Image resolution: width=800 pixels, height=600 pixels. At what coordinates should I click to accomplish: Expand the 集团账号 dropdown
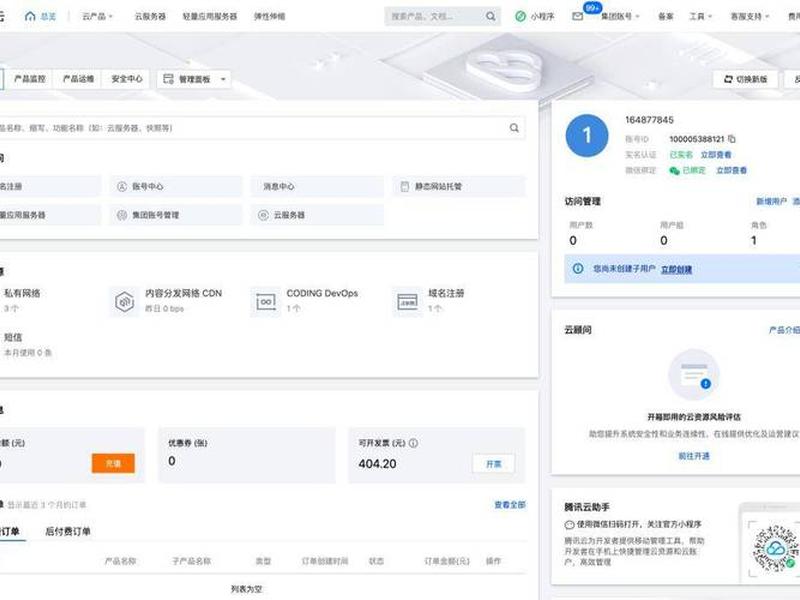(620, 16)
